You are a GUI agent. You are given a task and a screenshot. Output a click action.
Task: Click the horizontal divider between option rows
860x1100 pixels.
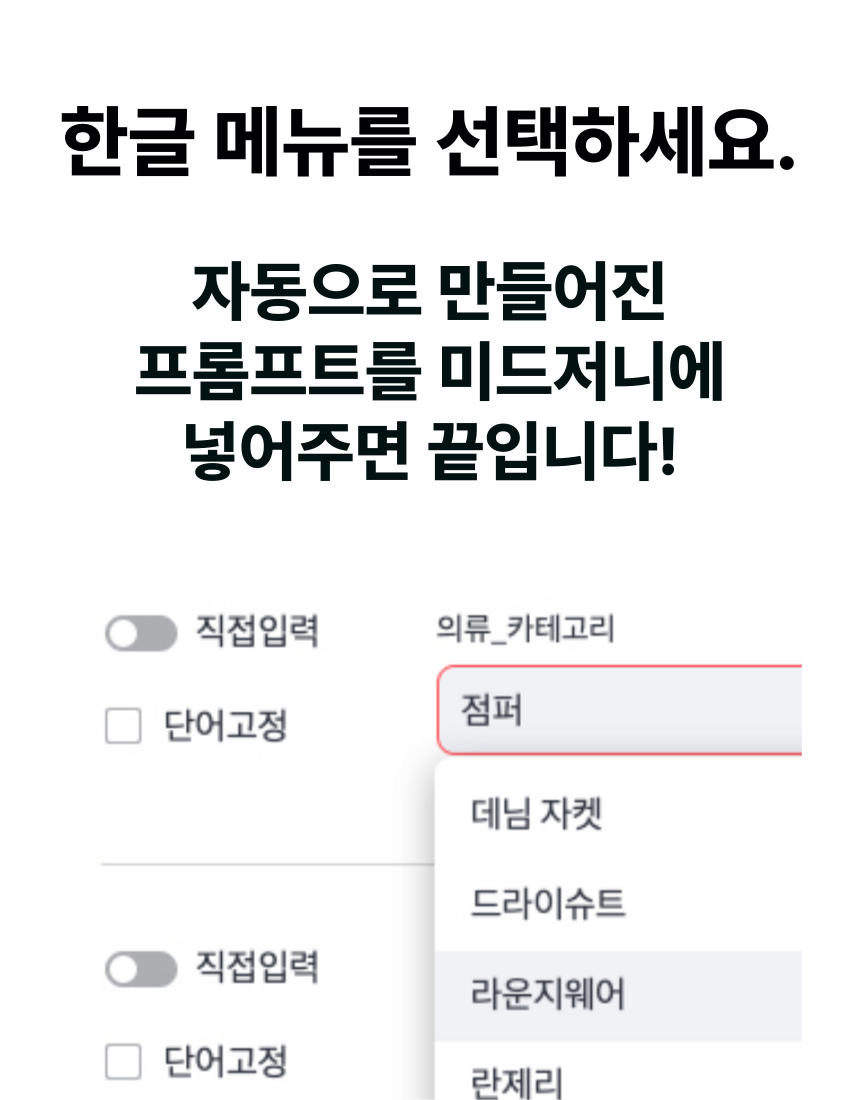tap(267, 864)
